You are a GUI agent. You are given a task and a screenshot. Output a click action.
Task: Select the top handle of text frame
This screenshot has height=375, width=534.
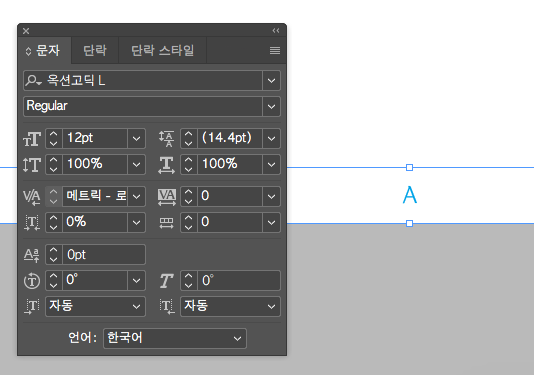point(410,167)
